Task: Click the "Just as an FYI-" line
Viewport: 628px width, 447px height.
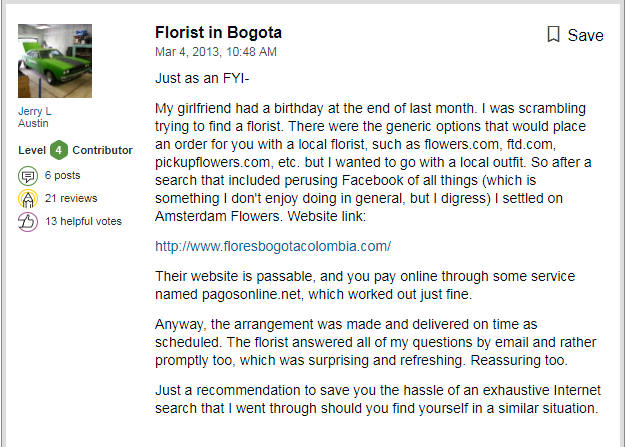Action: 204,77
